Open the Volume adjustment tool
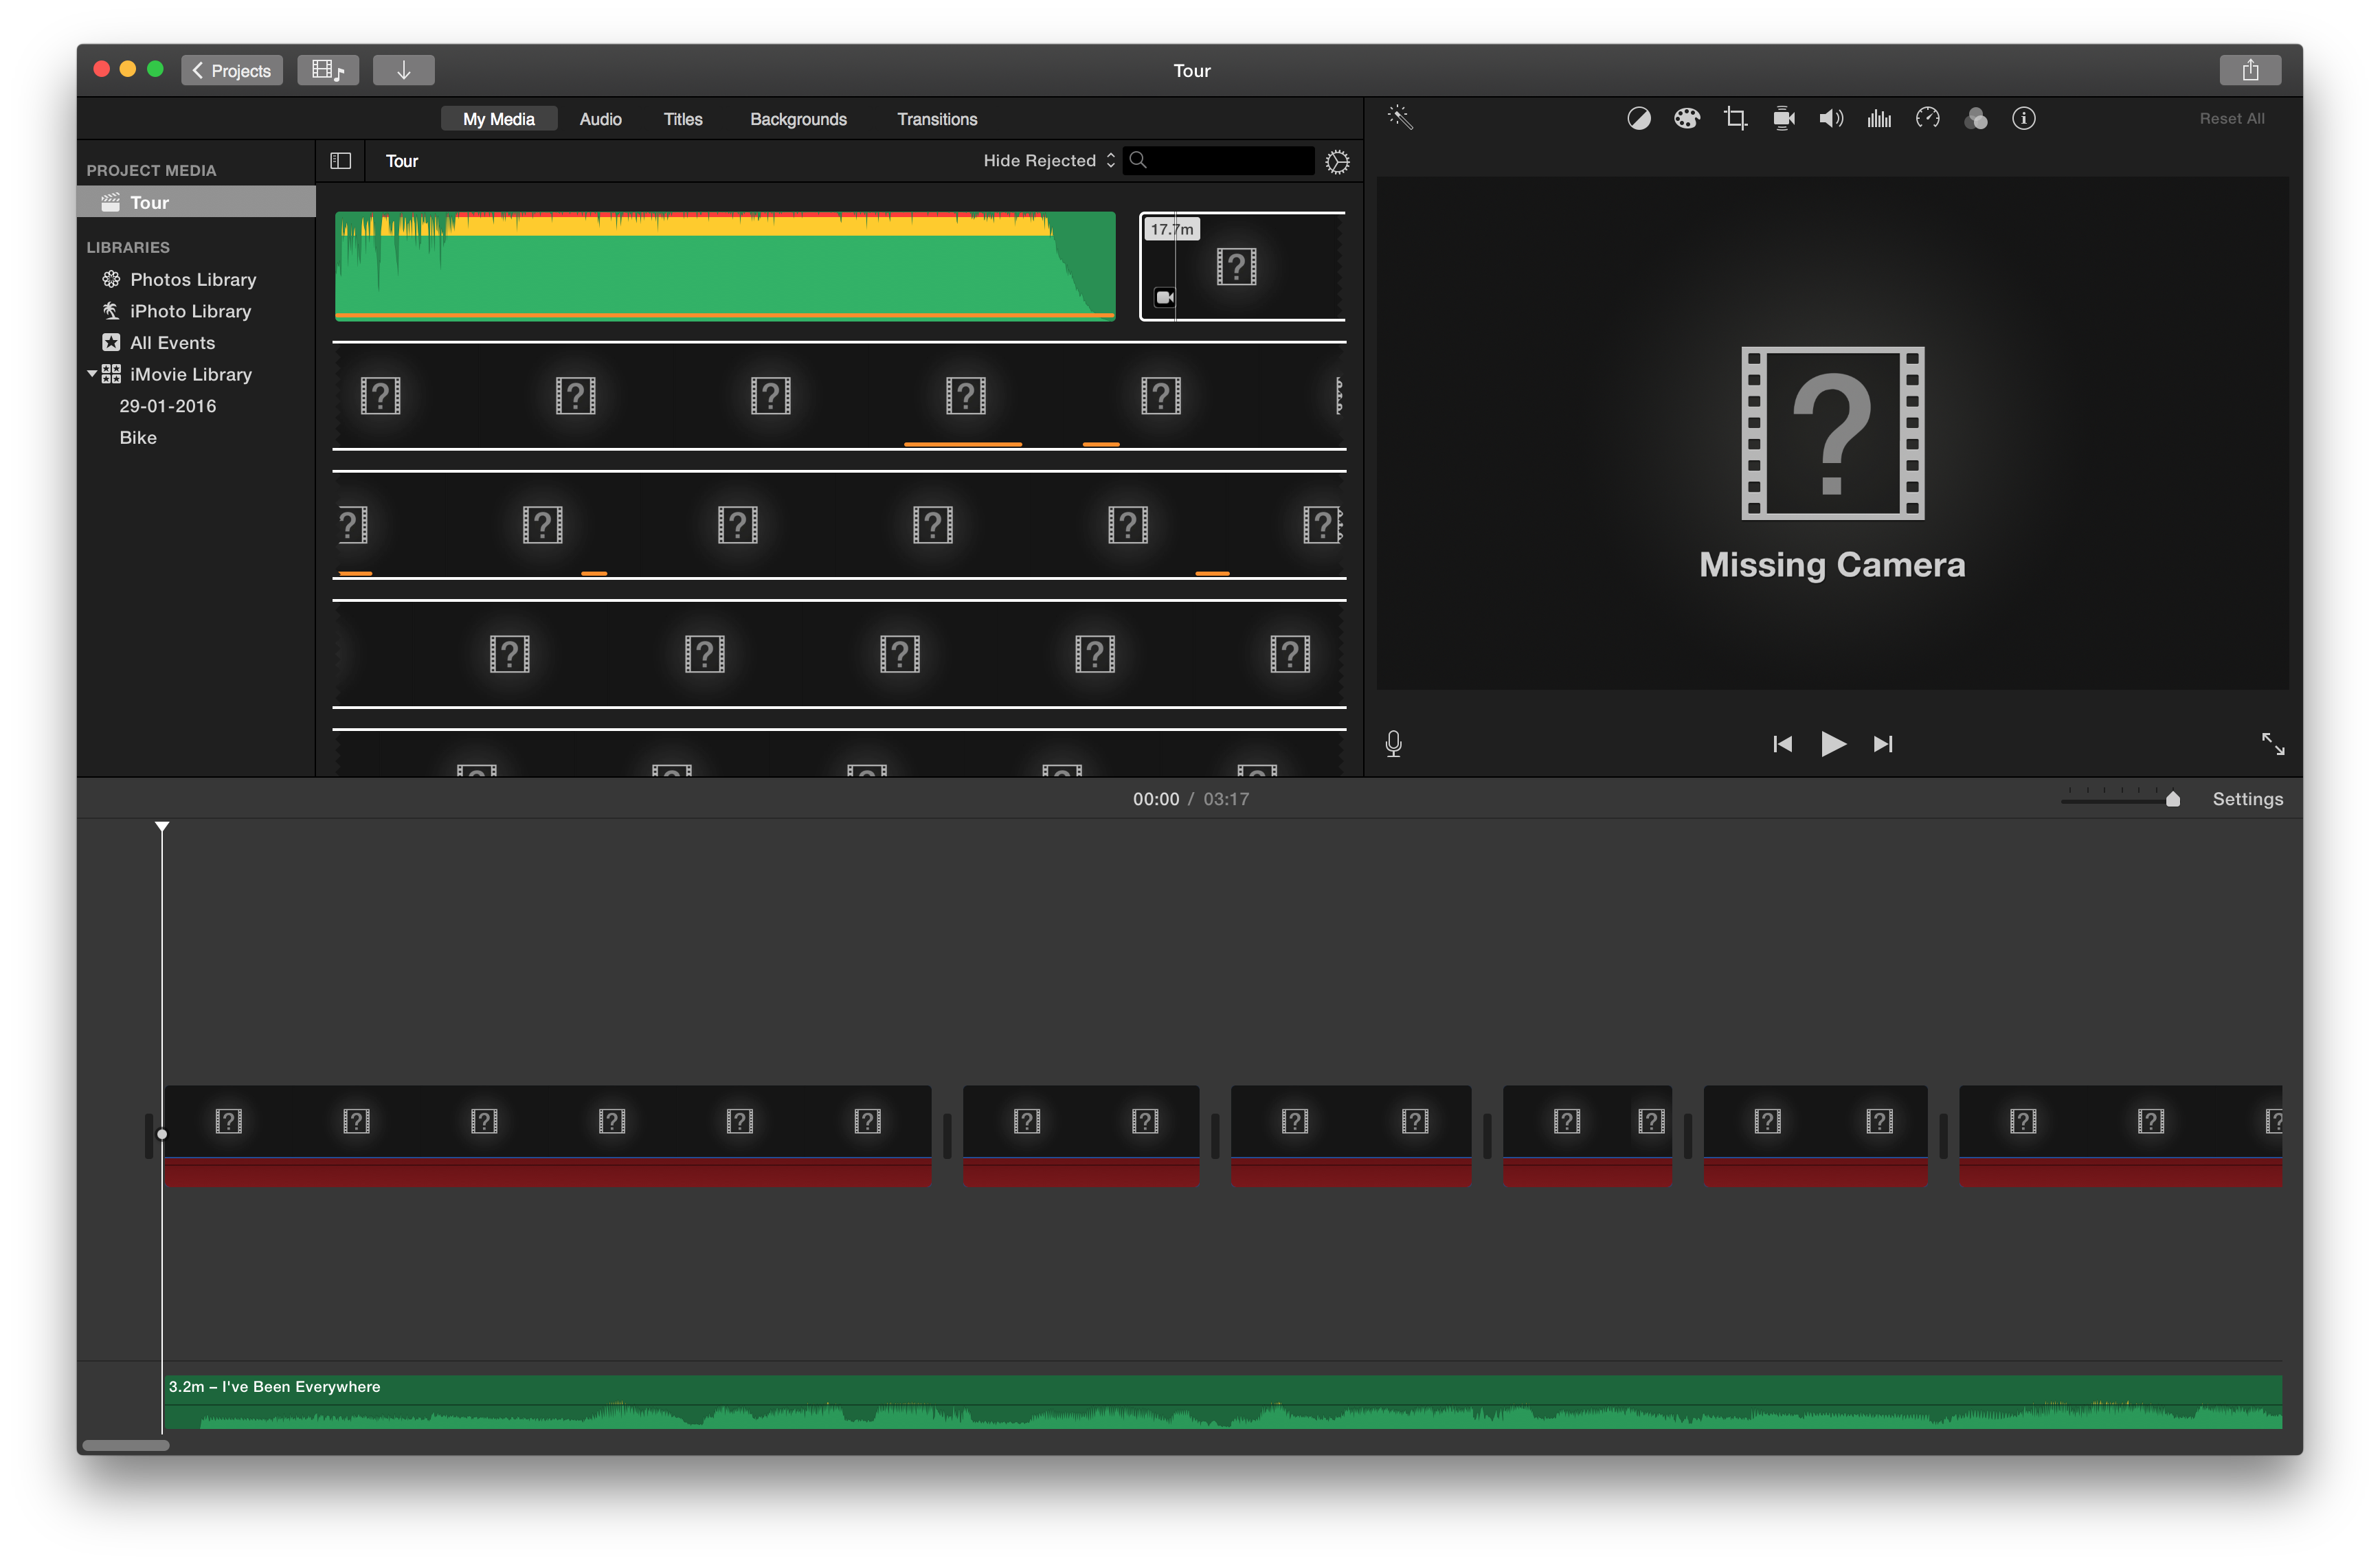This screenshot has height=1565, width=2380. [1831, 118]
